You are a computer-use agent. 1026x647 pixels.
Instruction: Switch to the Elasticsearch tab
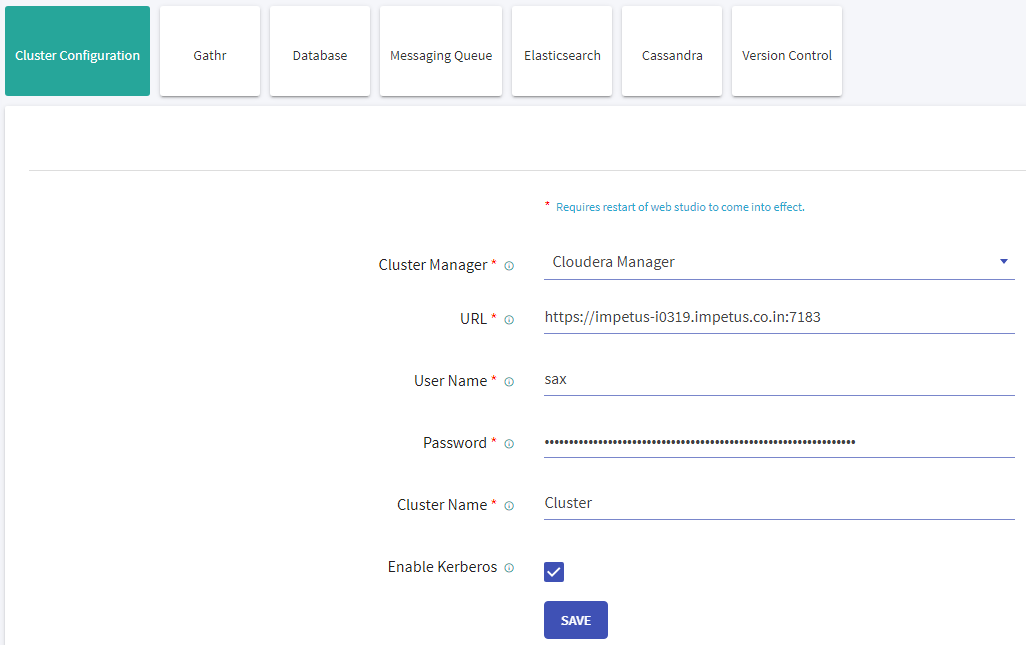coord(562,51)
